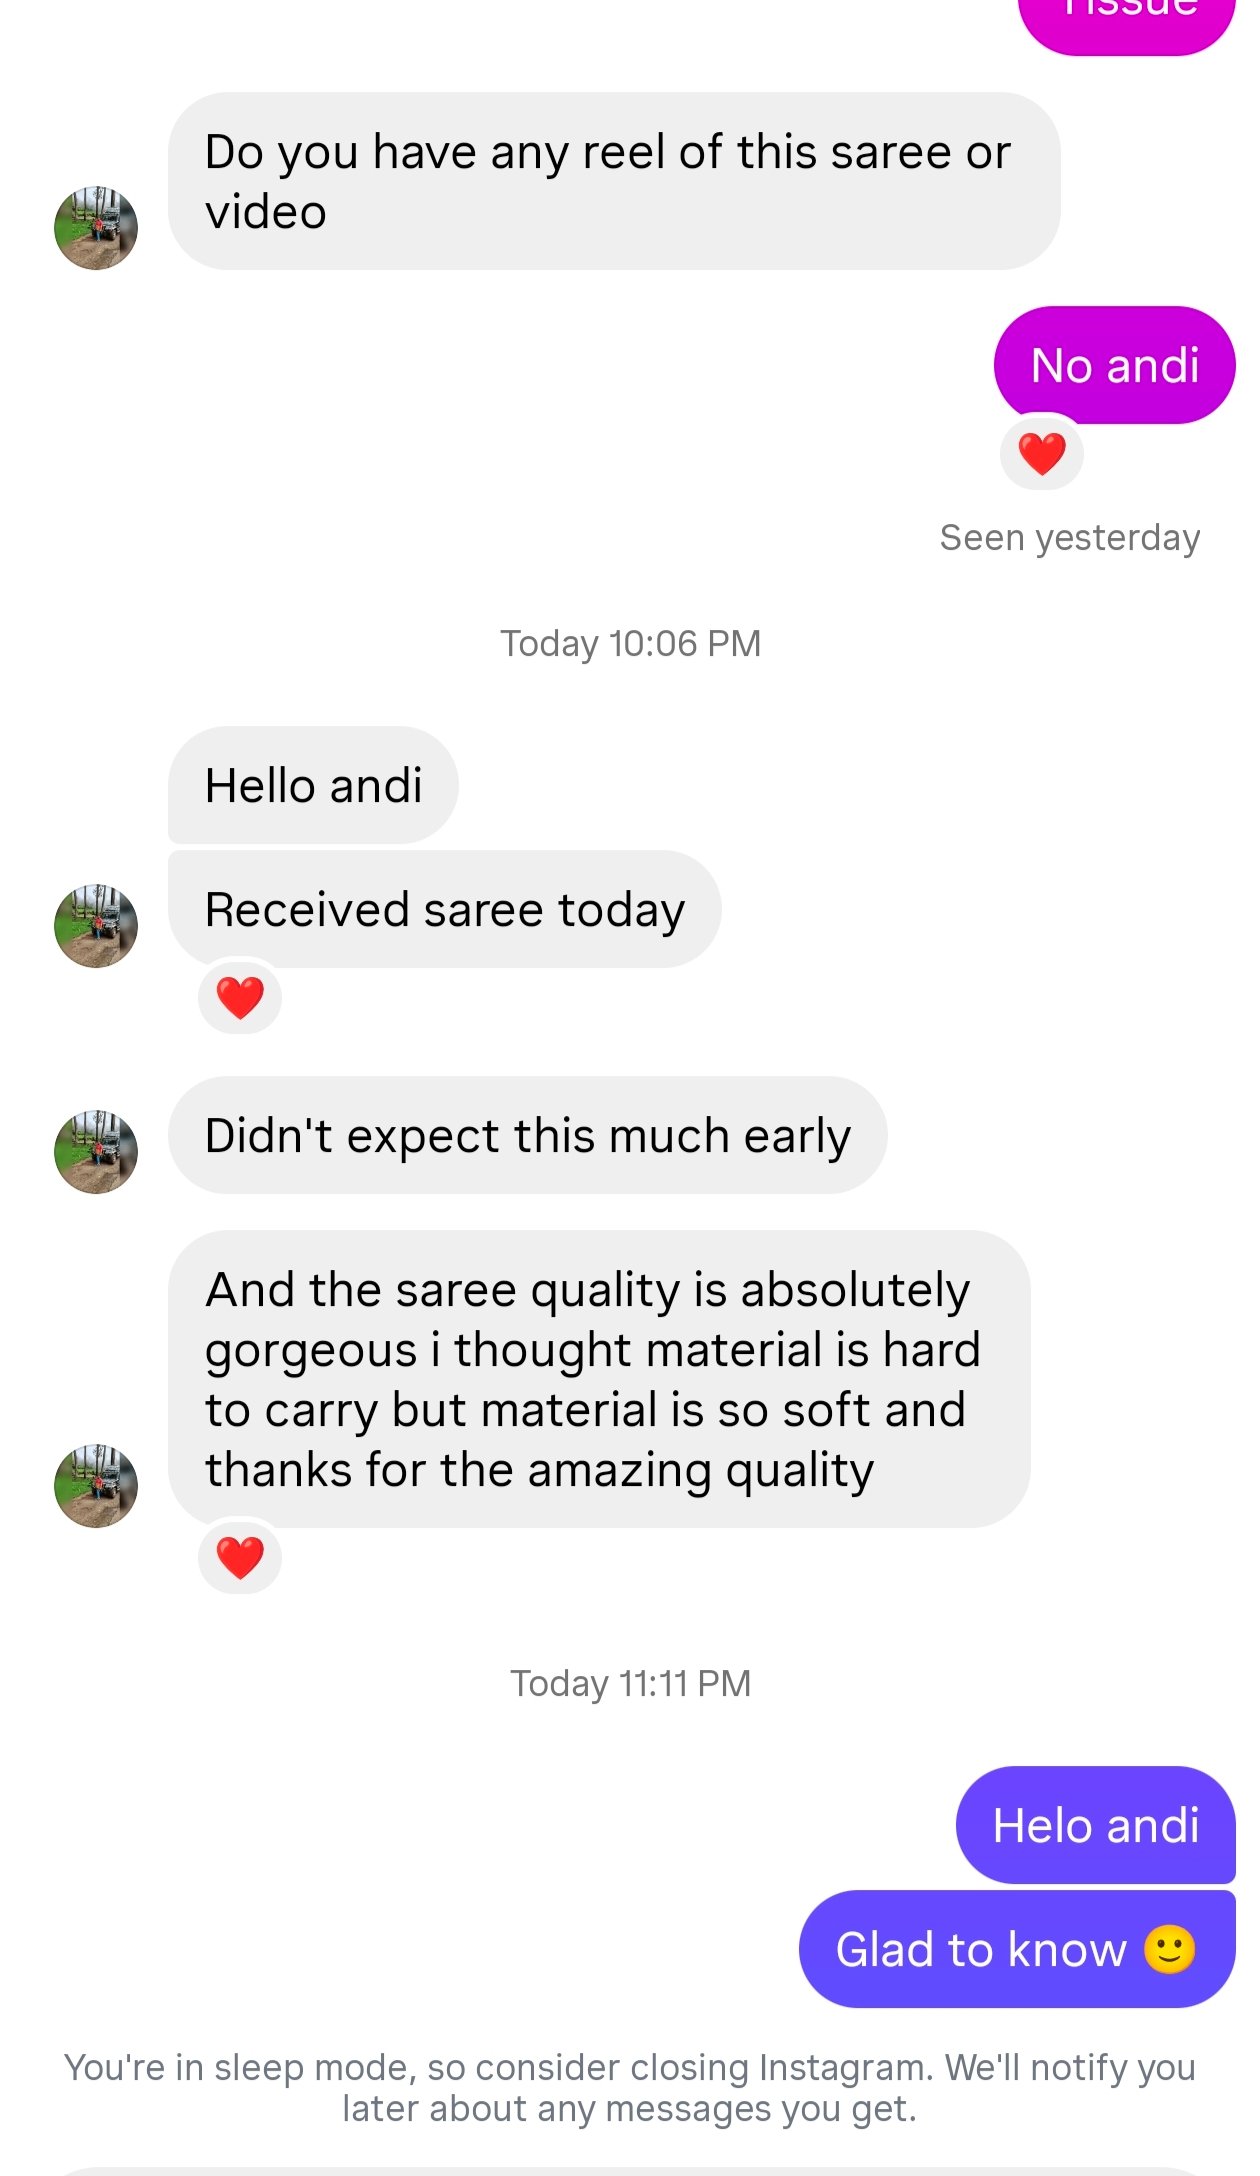Select the 'Helo andi' sent message bubble

[x=1096, y=1825]
